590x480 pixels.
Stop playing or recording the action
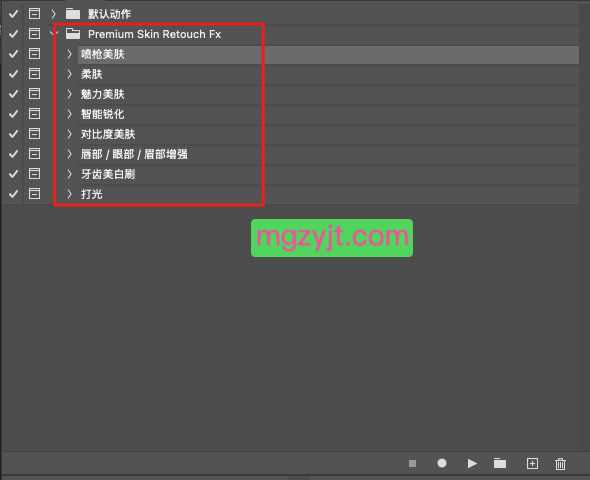[x=412, y=463]
